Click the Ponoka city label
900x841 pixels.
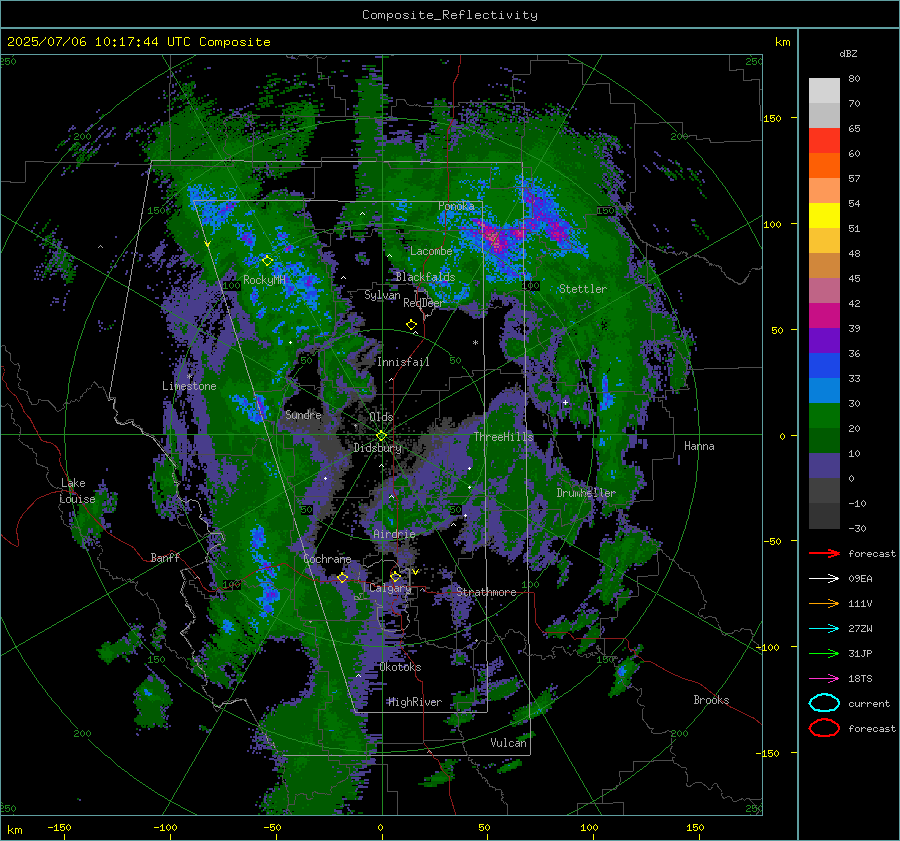point(456,206)
